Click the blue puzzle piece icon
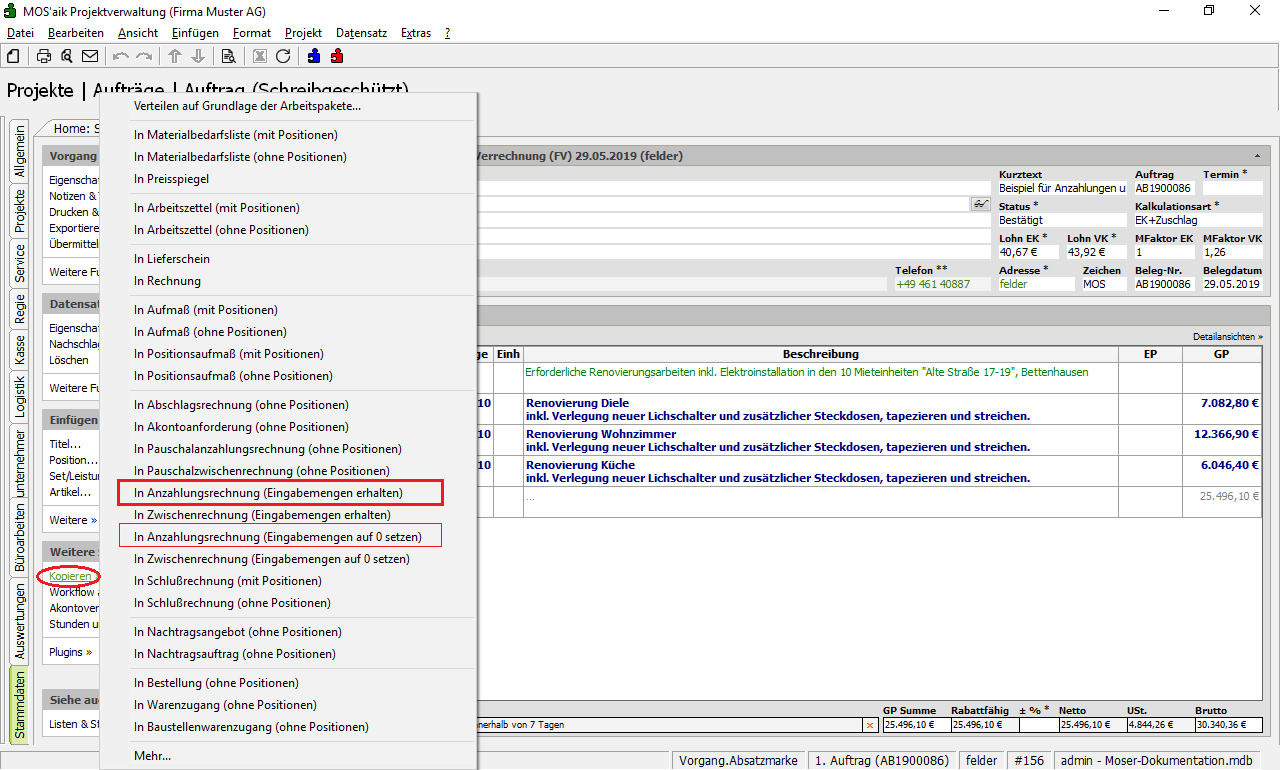1280x770 pixels. [x=315, y=56]
